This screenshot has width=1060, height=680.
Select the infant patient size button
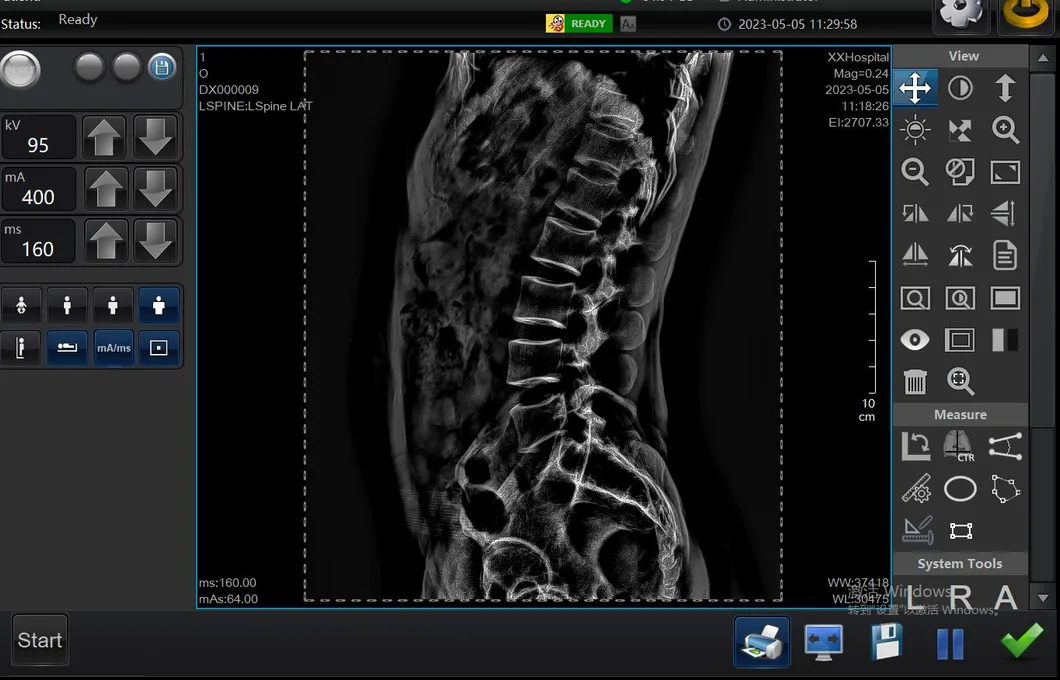coord(21,305)
